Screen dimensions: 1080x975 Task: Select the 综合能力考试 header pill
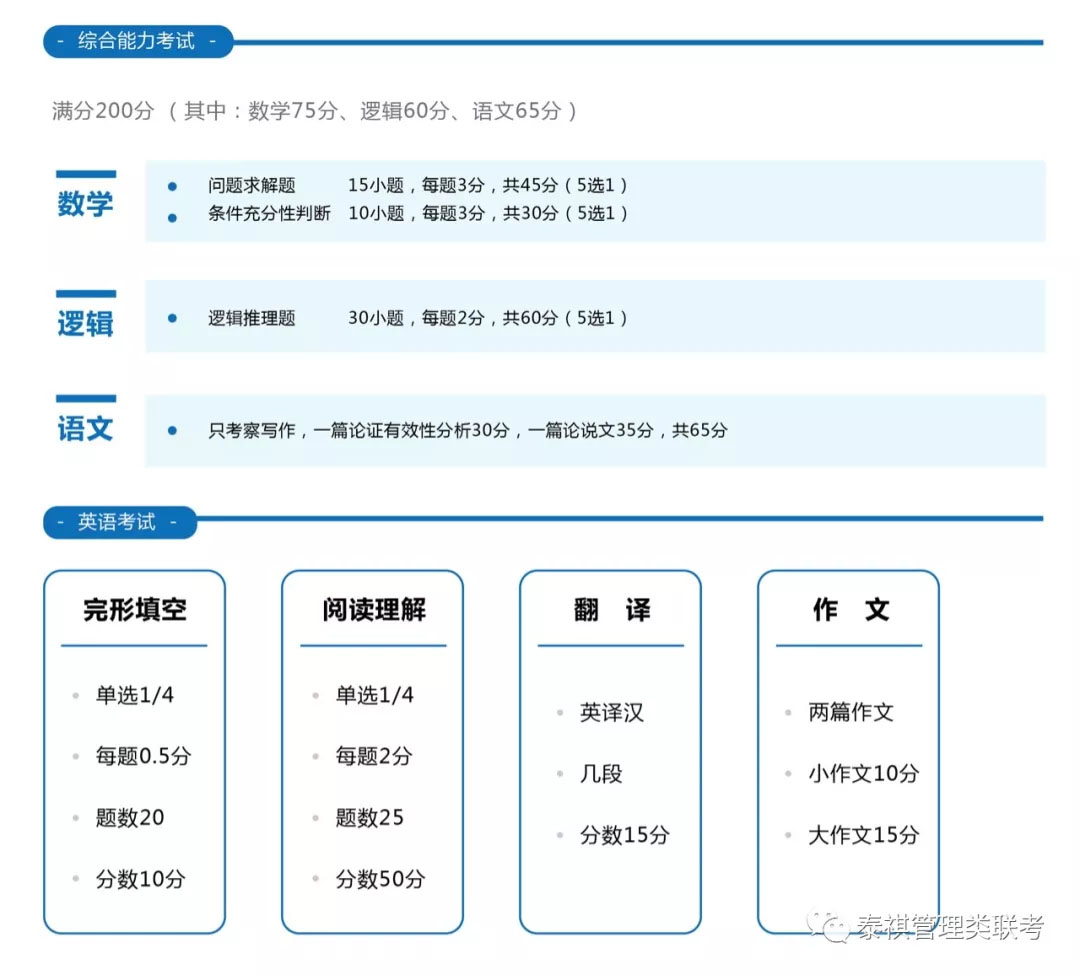[137, 42]
